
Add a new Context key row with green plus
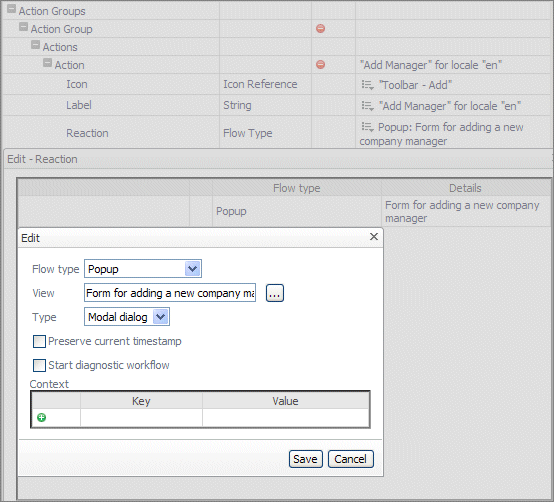click(x=41, y=418)
